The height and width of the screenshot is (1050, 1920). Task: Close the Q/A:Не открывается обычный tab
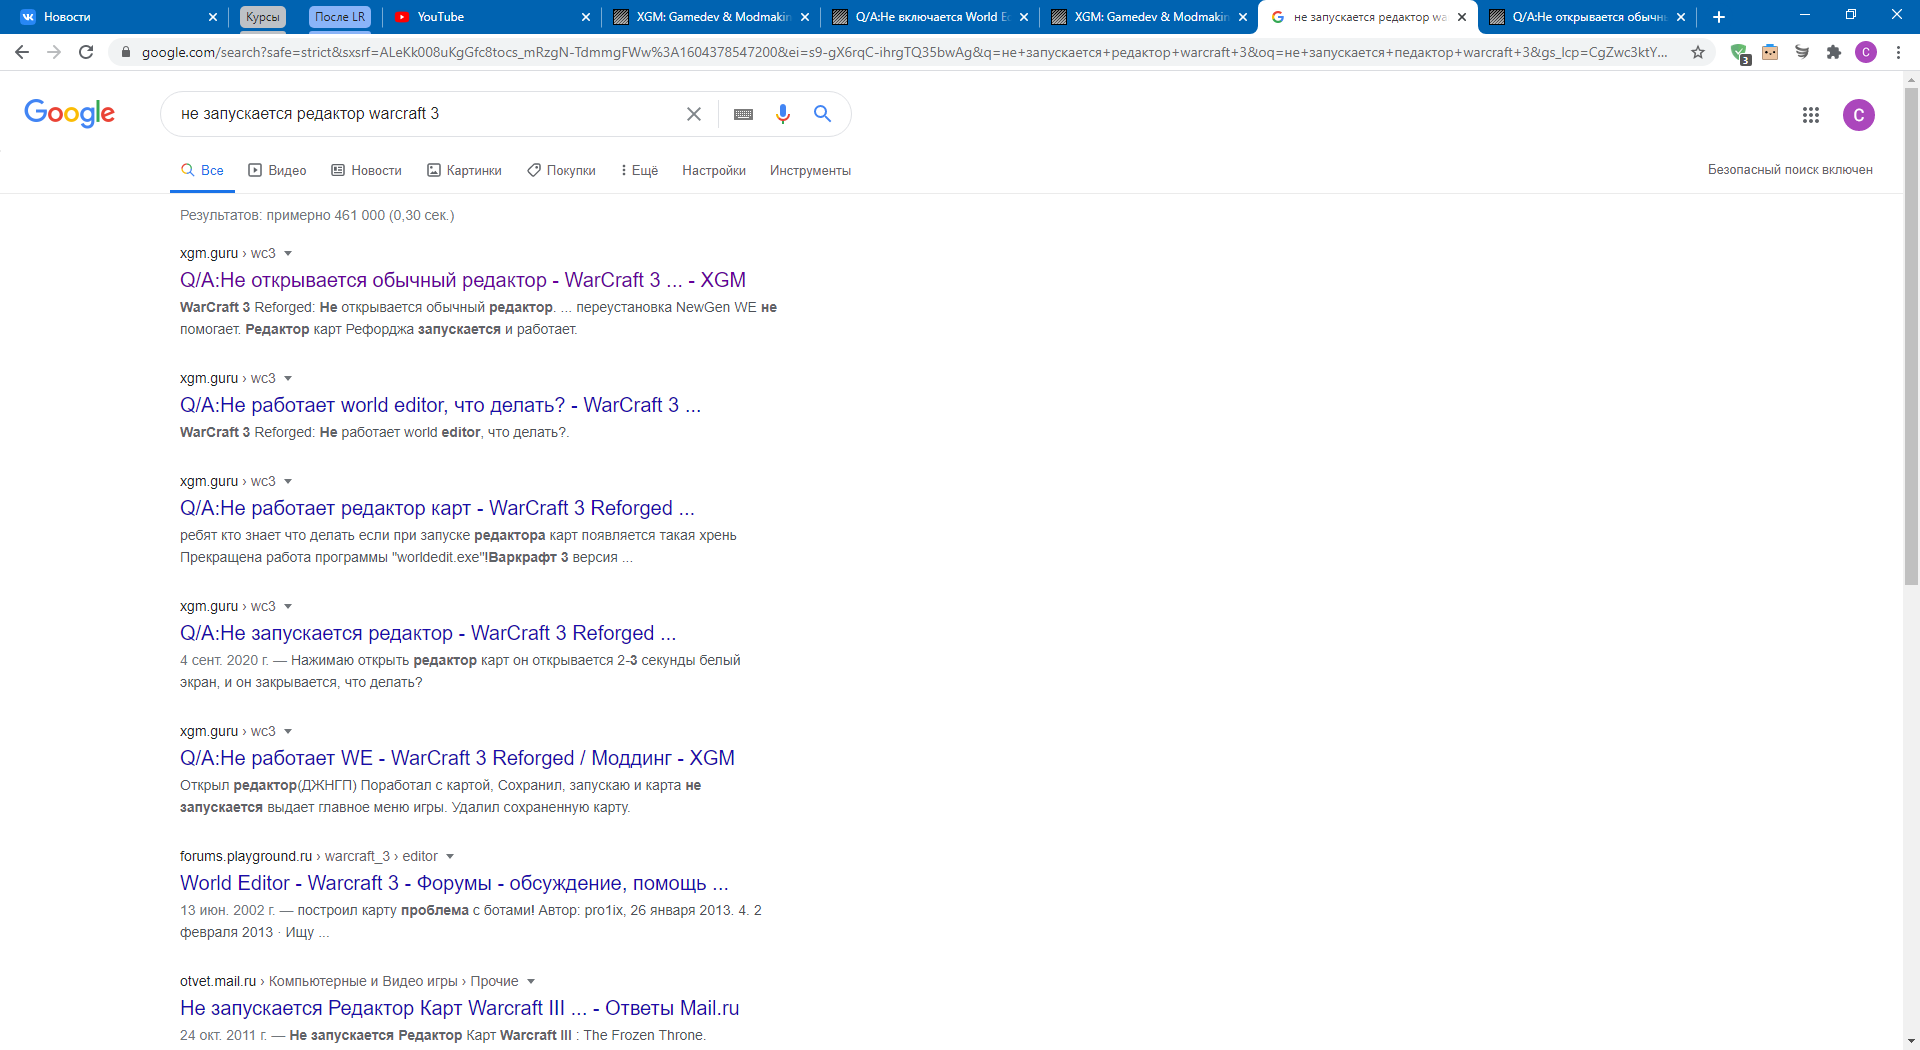click(x=1681, y=17)
